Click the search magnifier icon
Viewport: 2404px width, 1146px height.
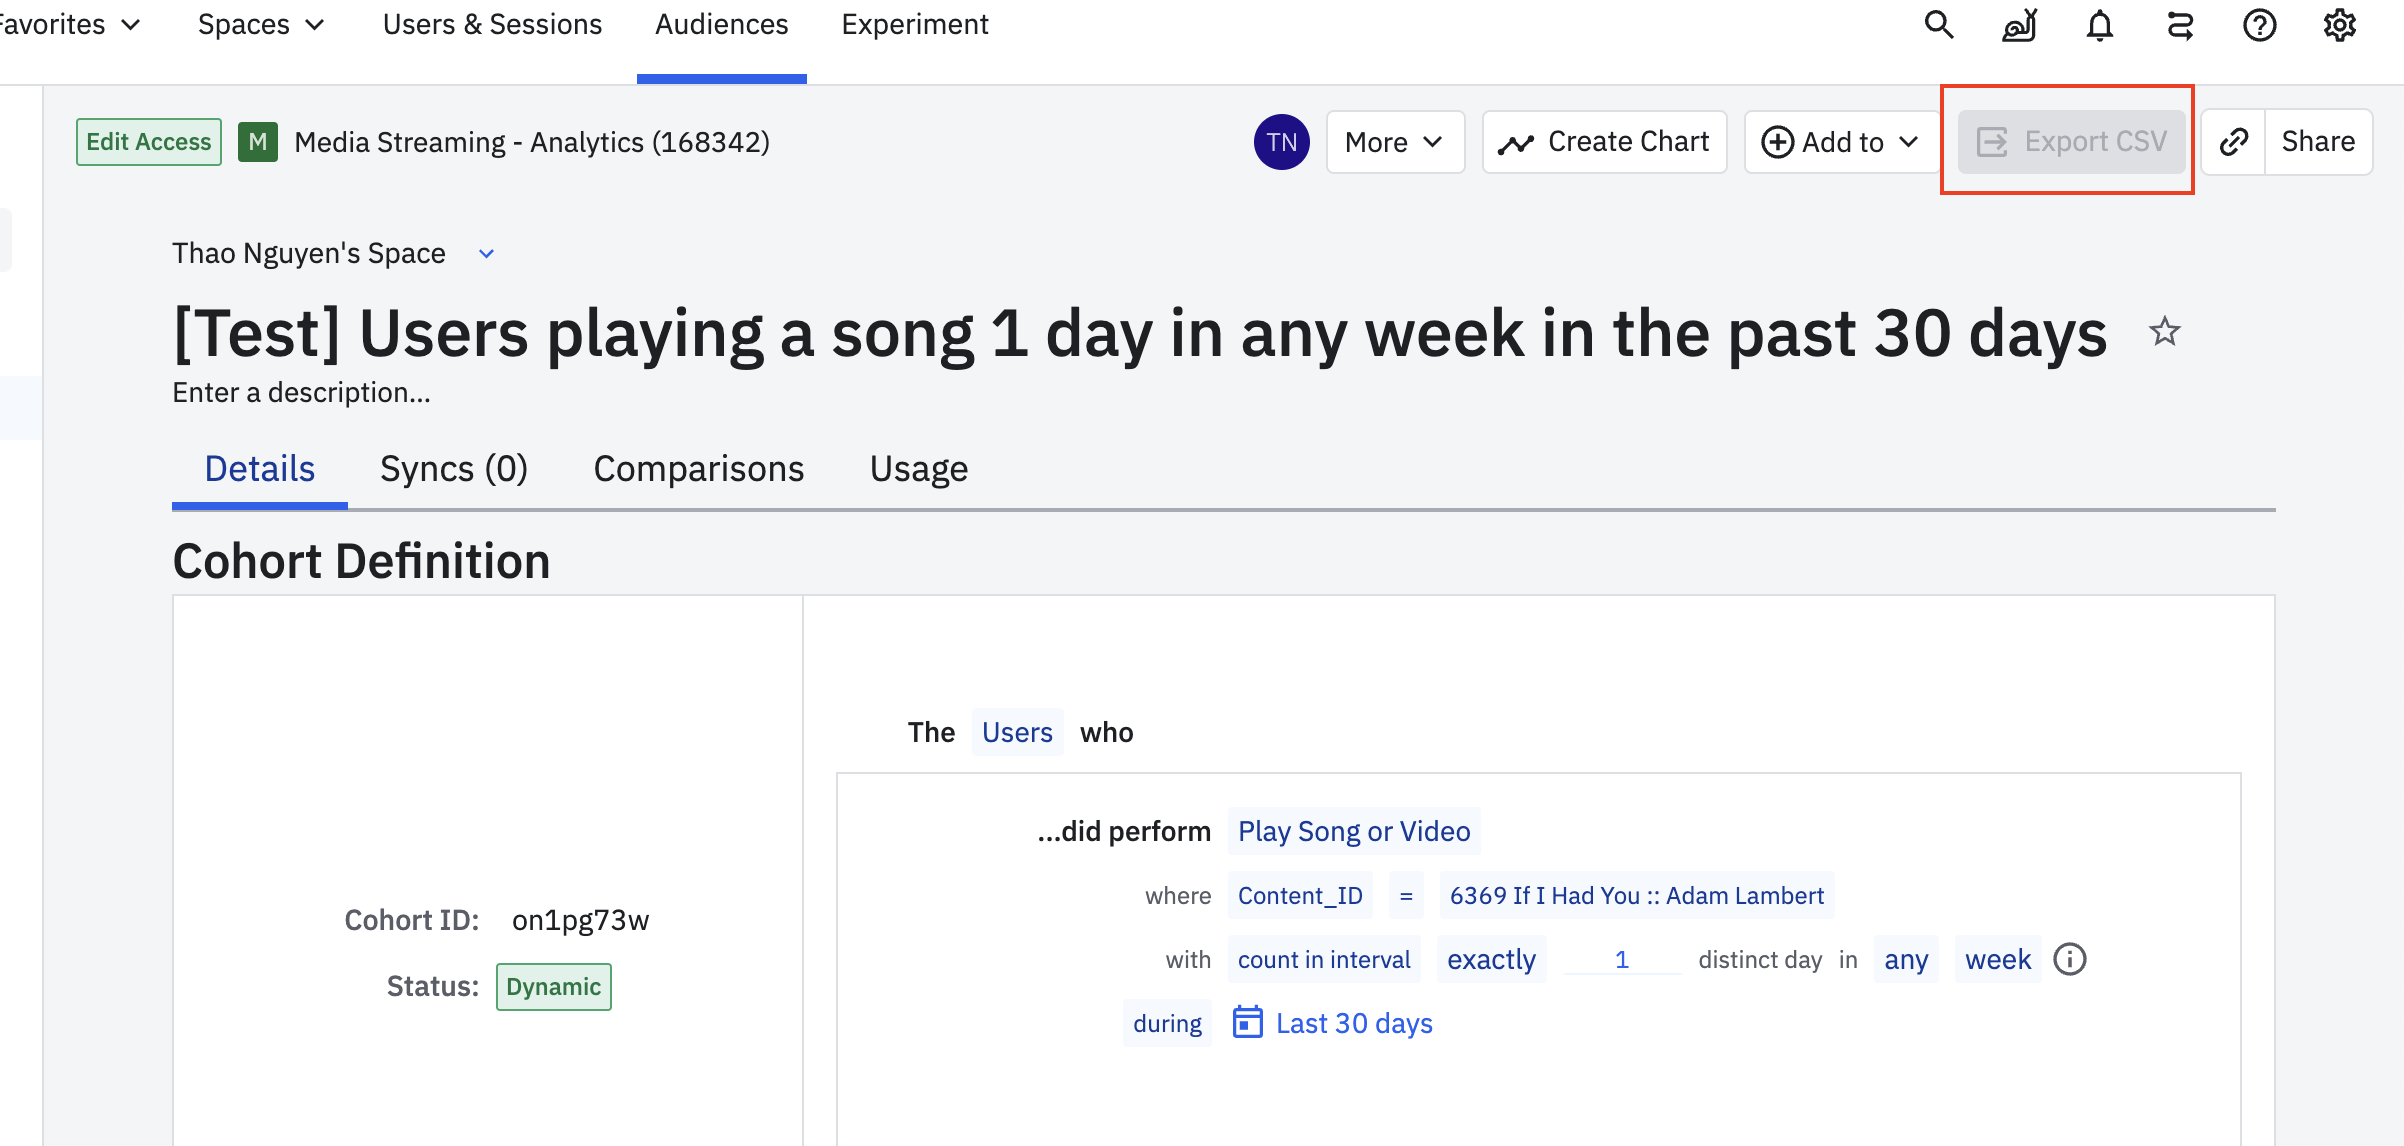pyautogui.click(x=1938, y=25)
